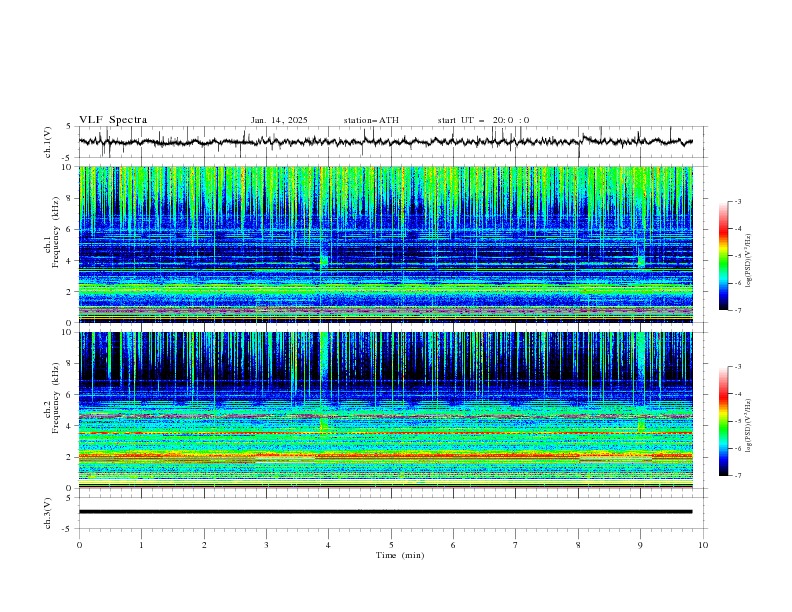Image resolution: width=792 pixels, height=612 pixels.
Task: Click the "VLF Spectra" title text
Action: [x=113, y=120]
